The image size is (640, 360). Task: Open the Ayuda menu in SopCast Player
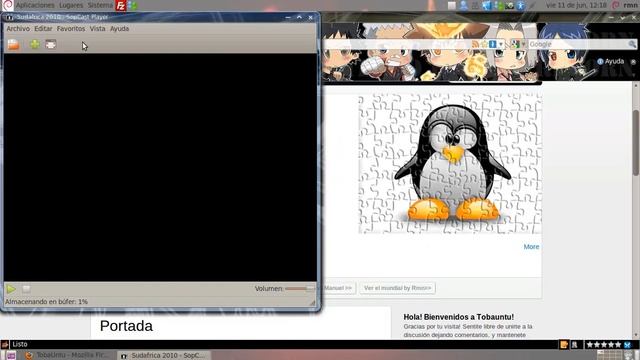tap(119, 29)
